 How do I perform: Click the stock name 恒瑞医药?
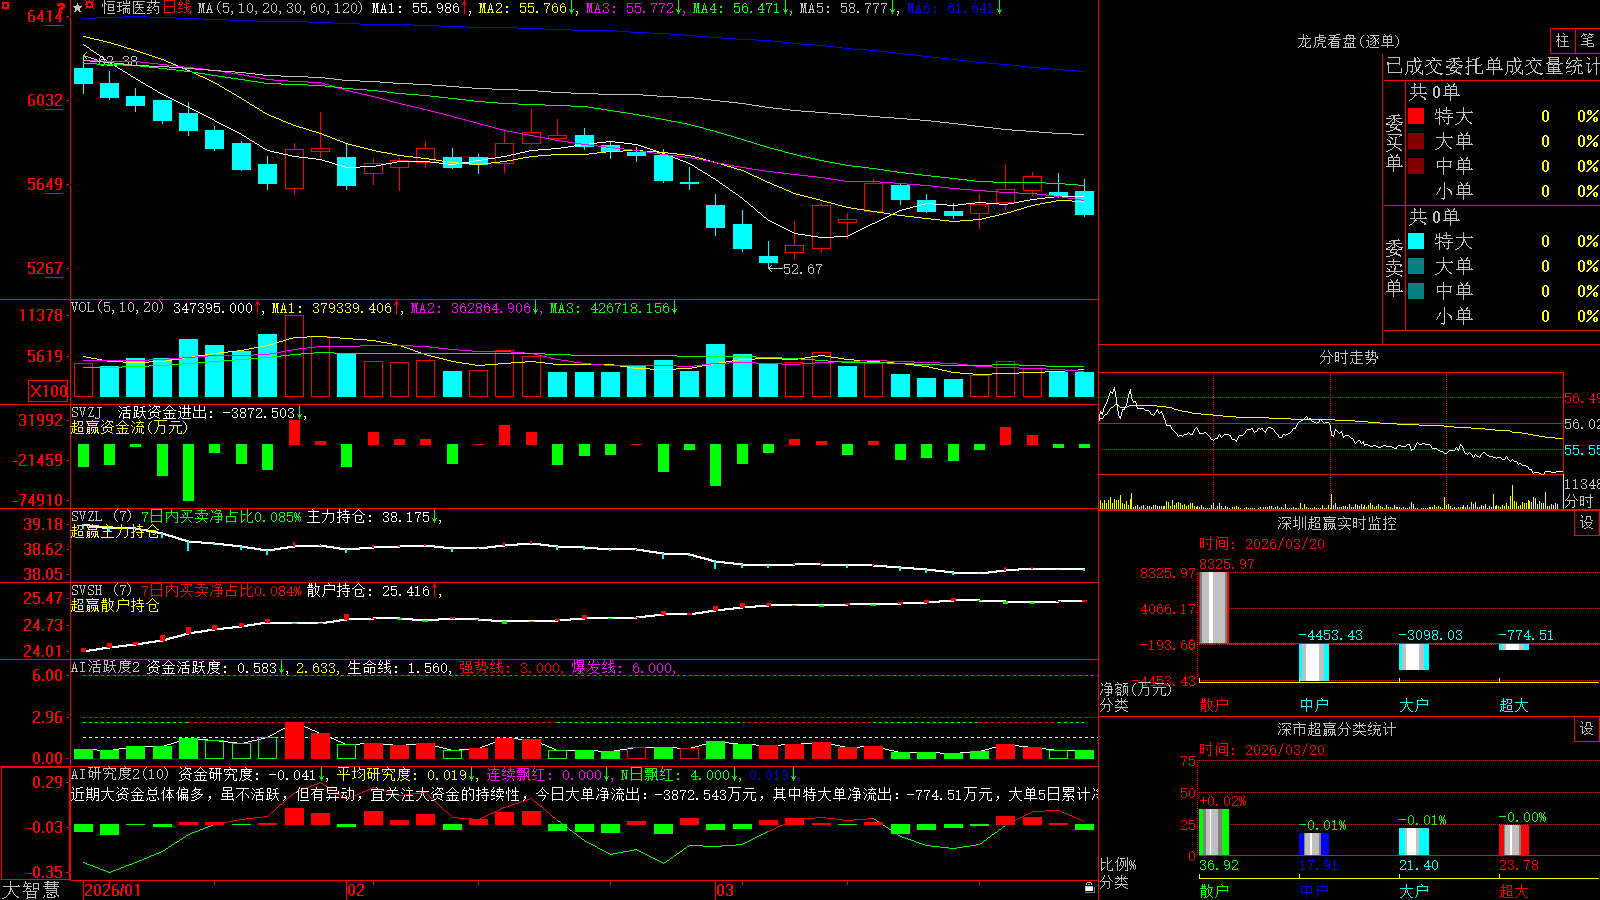tap(130, 8)
